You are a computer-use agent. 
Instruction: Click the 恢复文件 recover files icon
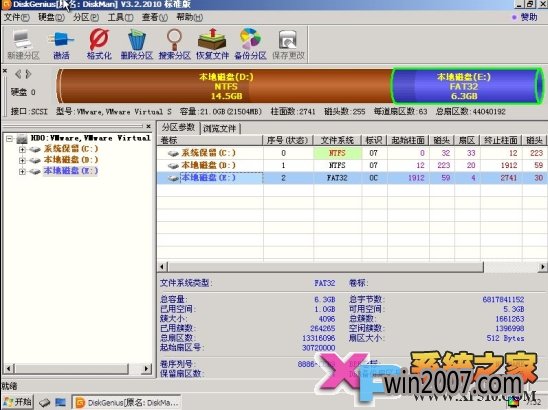coord(212,44)
